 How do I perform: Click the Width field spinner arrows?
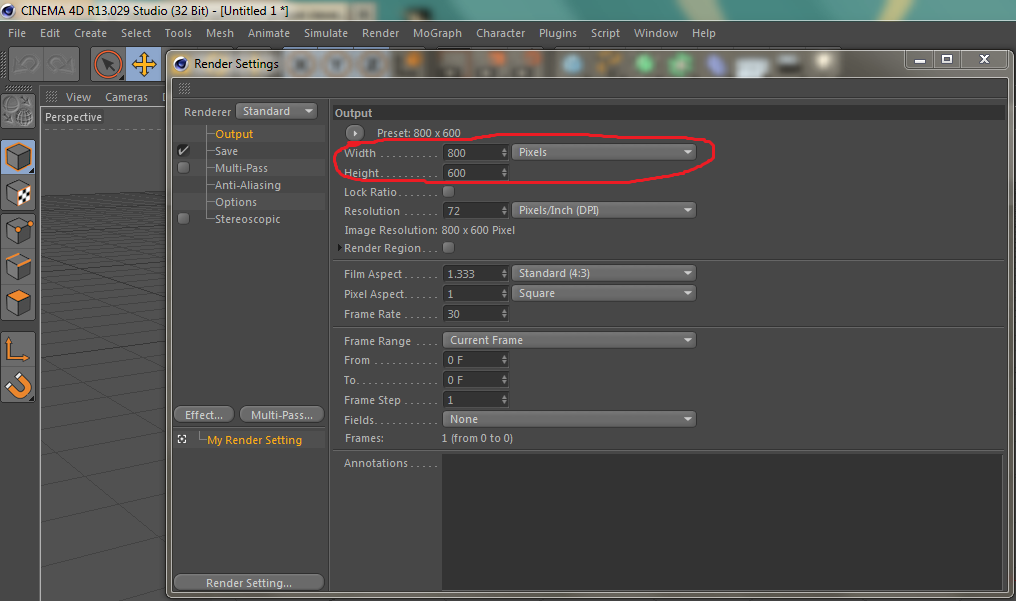[504, 153]
